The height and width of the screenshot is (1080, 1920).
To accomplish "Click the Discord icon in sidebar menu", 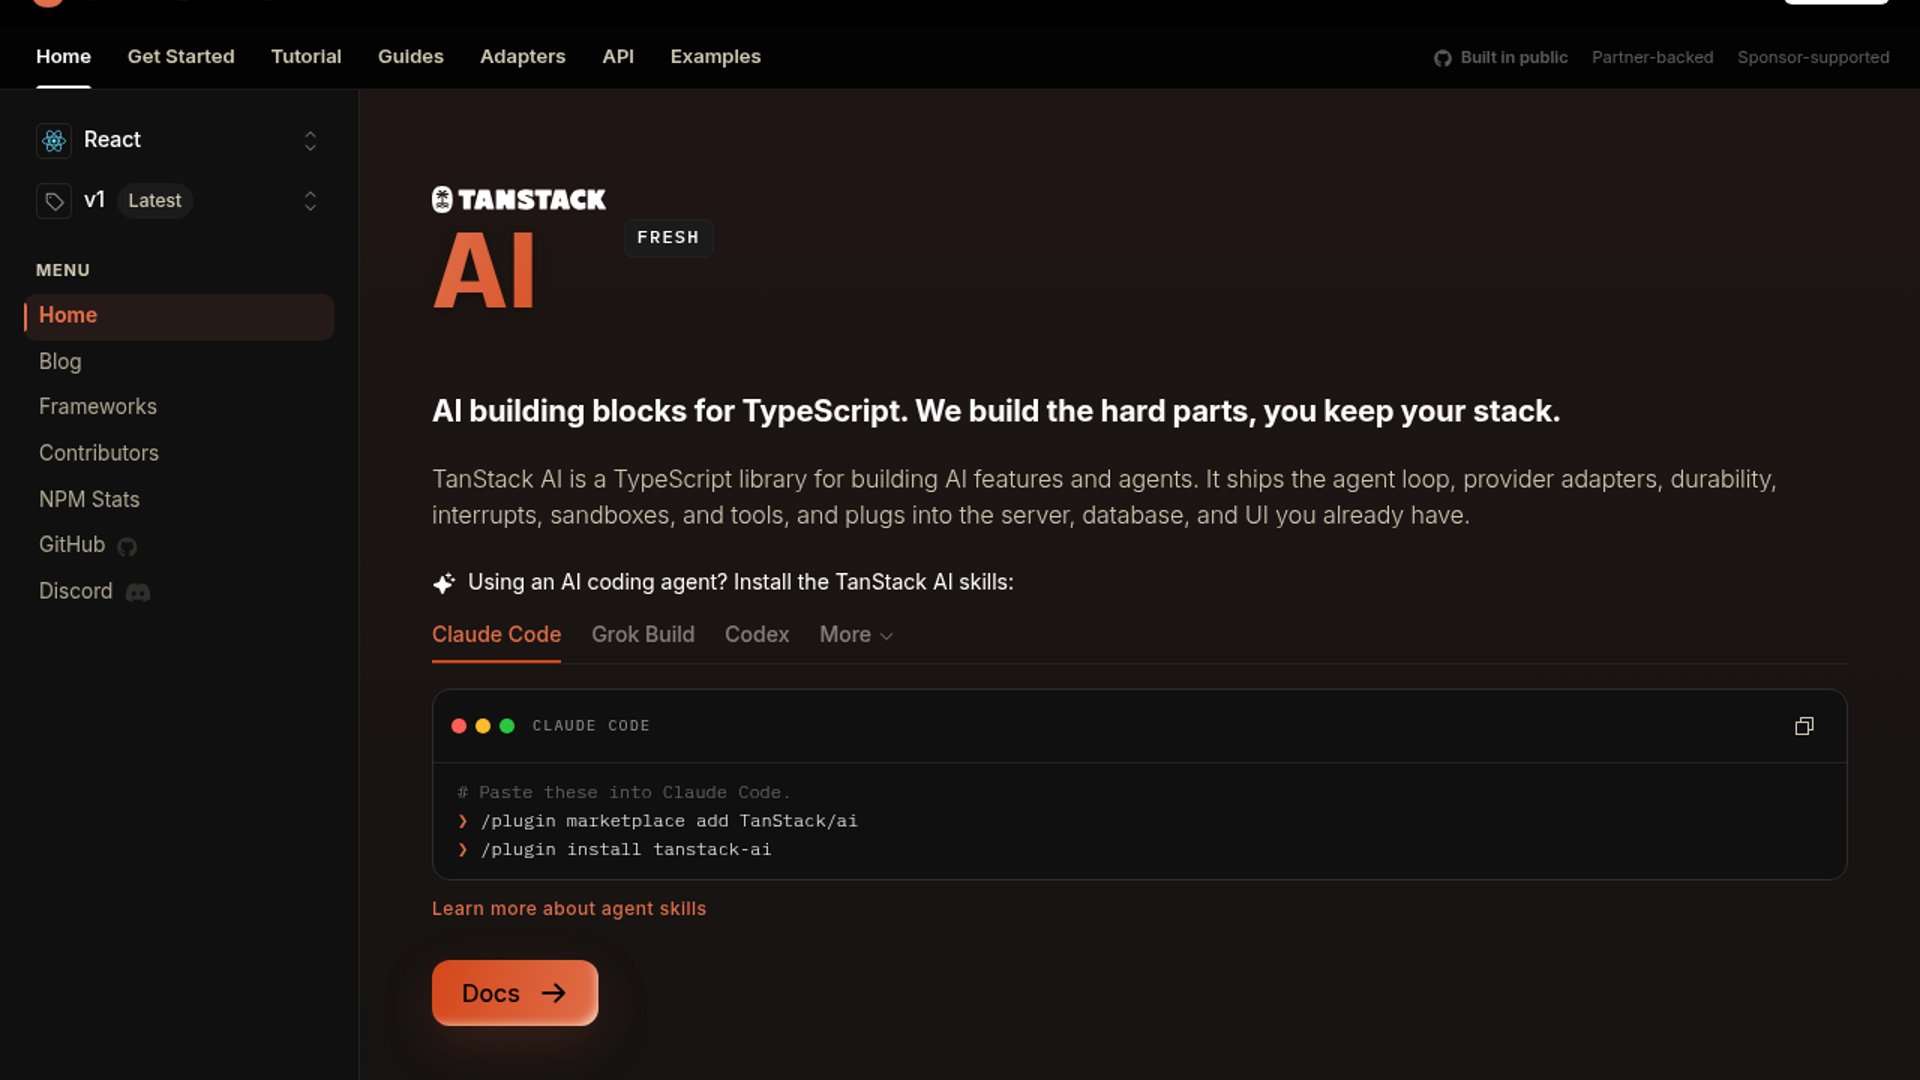I will click(138, 592).
